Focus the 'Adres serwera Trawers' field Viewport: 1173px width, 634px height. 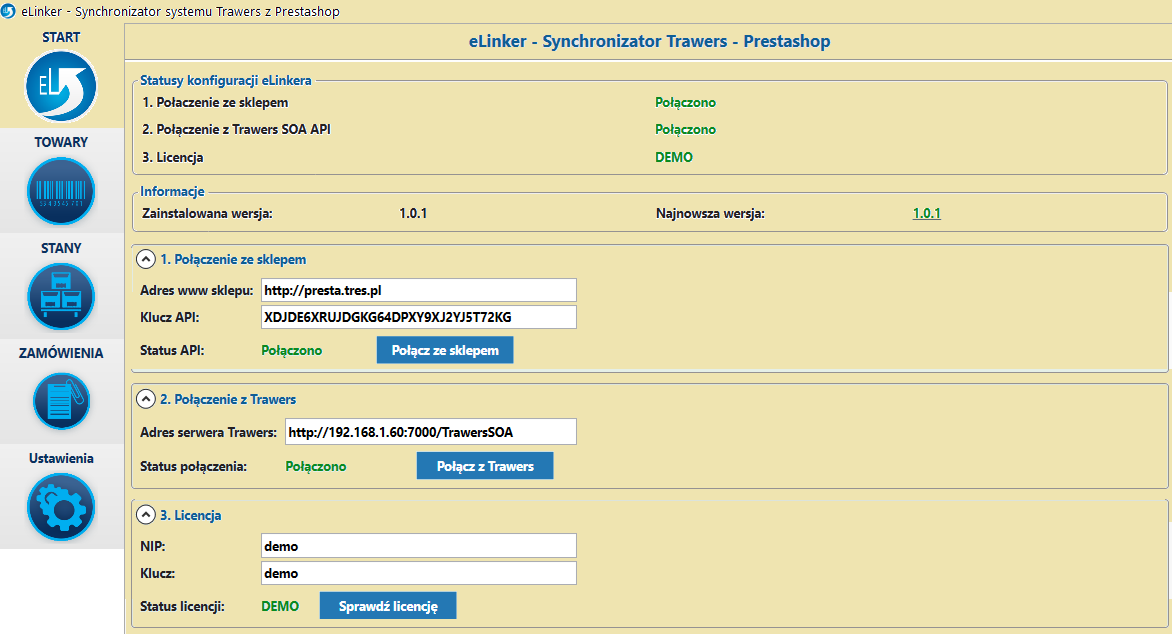[x=431, y=432]
